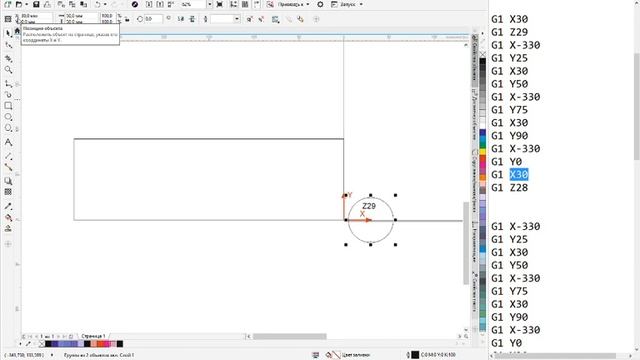Save the document with floppy icon
This screenshot has width=640, height=360.
coord(36,4)
